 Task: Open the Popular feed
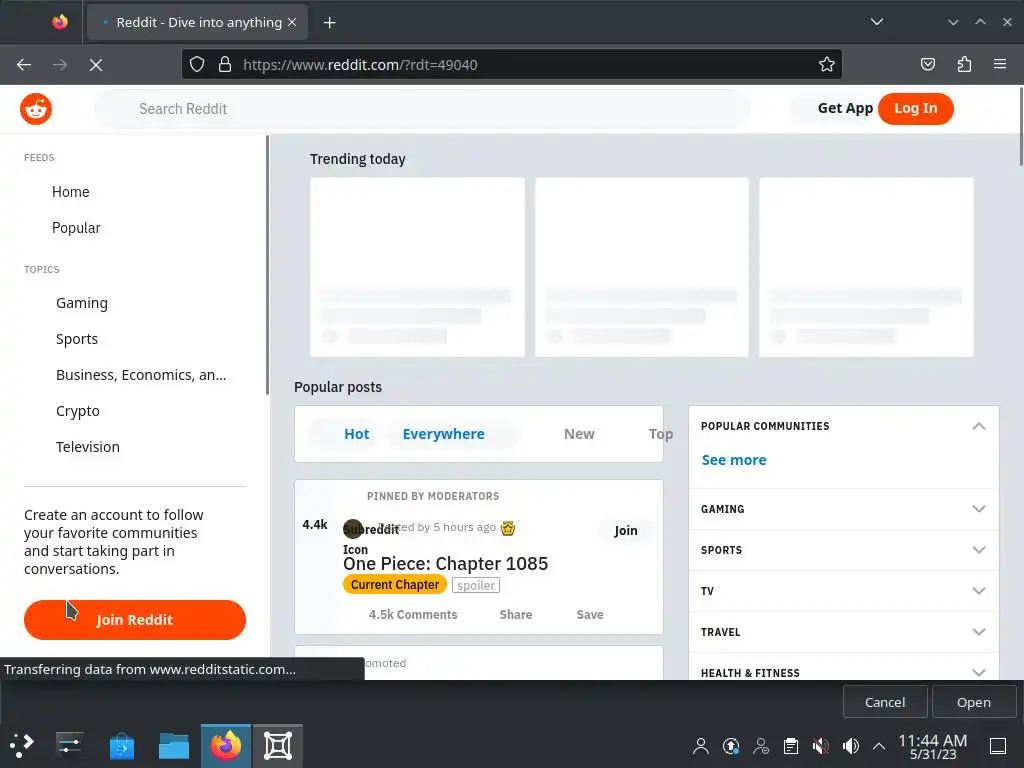[x=76, y=228]
